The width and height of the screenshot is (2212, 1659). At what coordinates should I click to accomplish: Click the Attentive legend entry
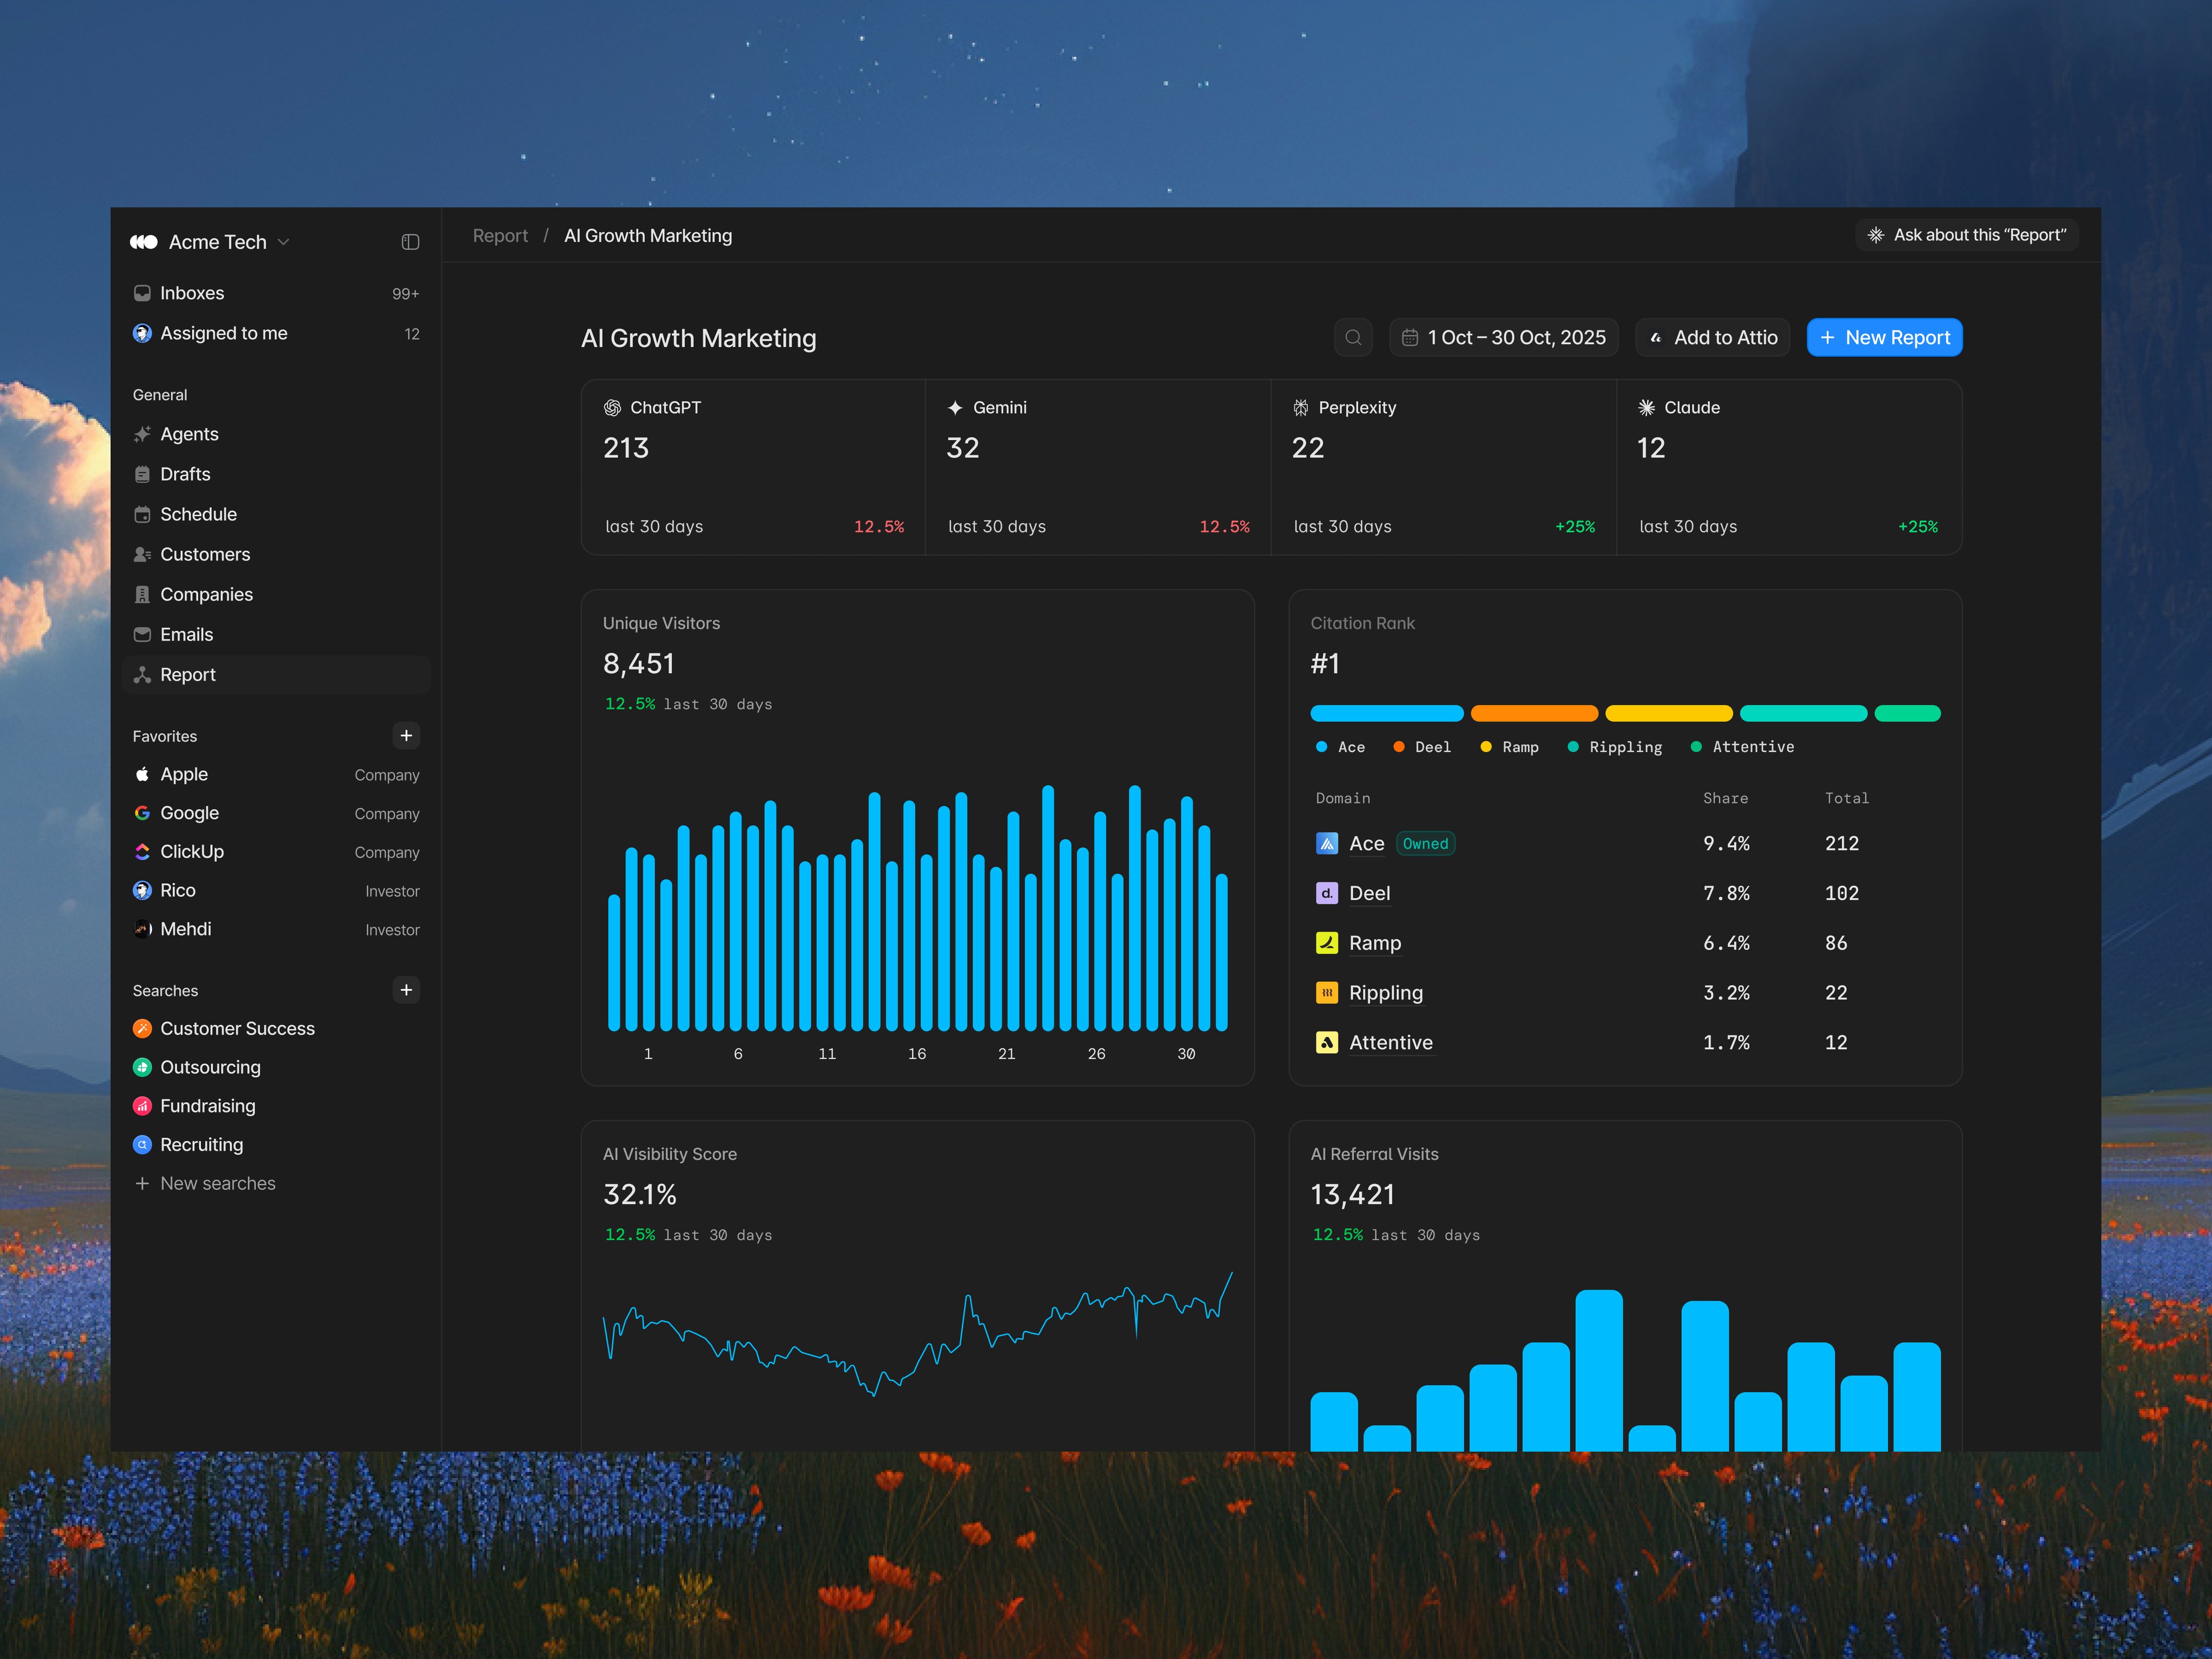[1742, 747]
